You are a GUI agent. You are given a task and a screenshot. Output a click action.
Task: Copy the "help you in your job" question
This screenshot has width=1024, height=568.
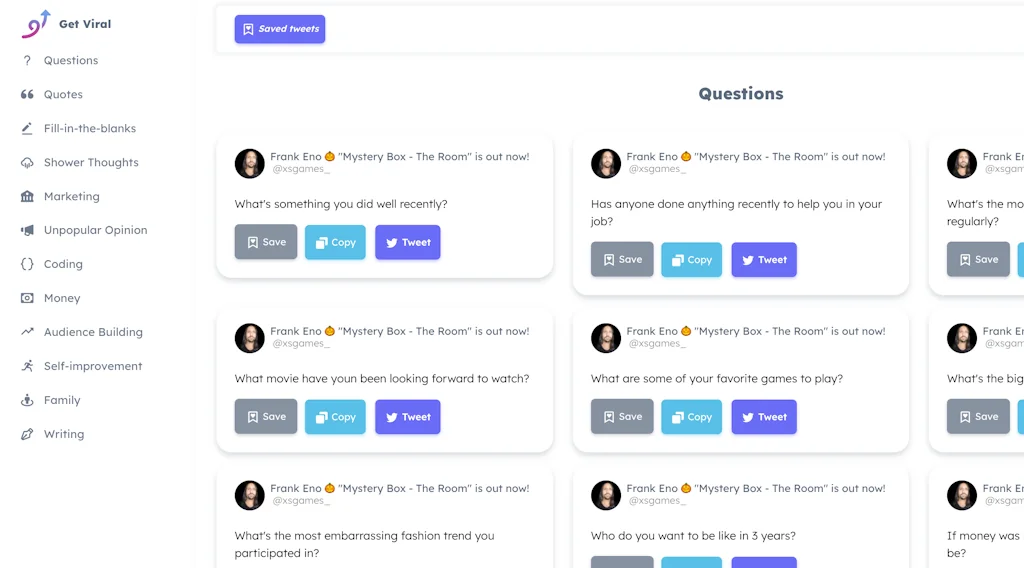pos(691,260)
